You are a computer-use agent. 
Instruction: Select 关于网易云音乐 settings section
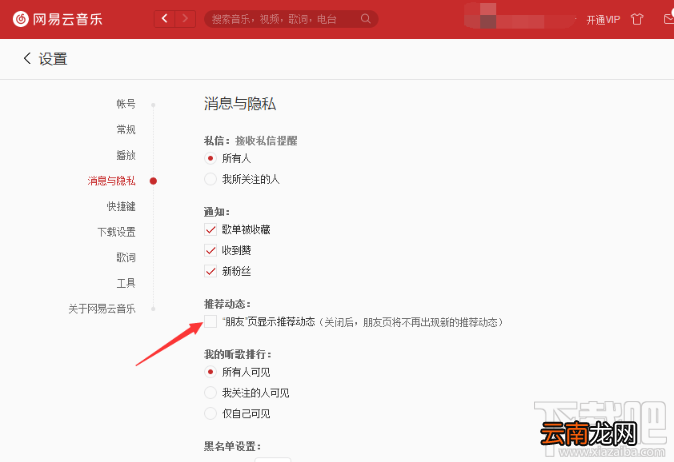(102, 309)
